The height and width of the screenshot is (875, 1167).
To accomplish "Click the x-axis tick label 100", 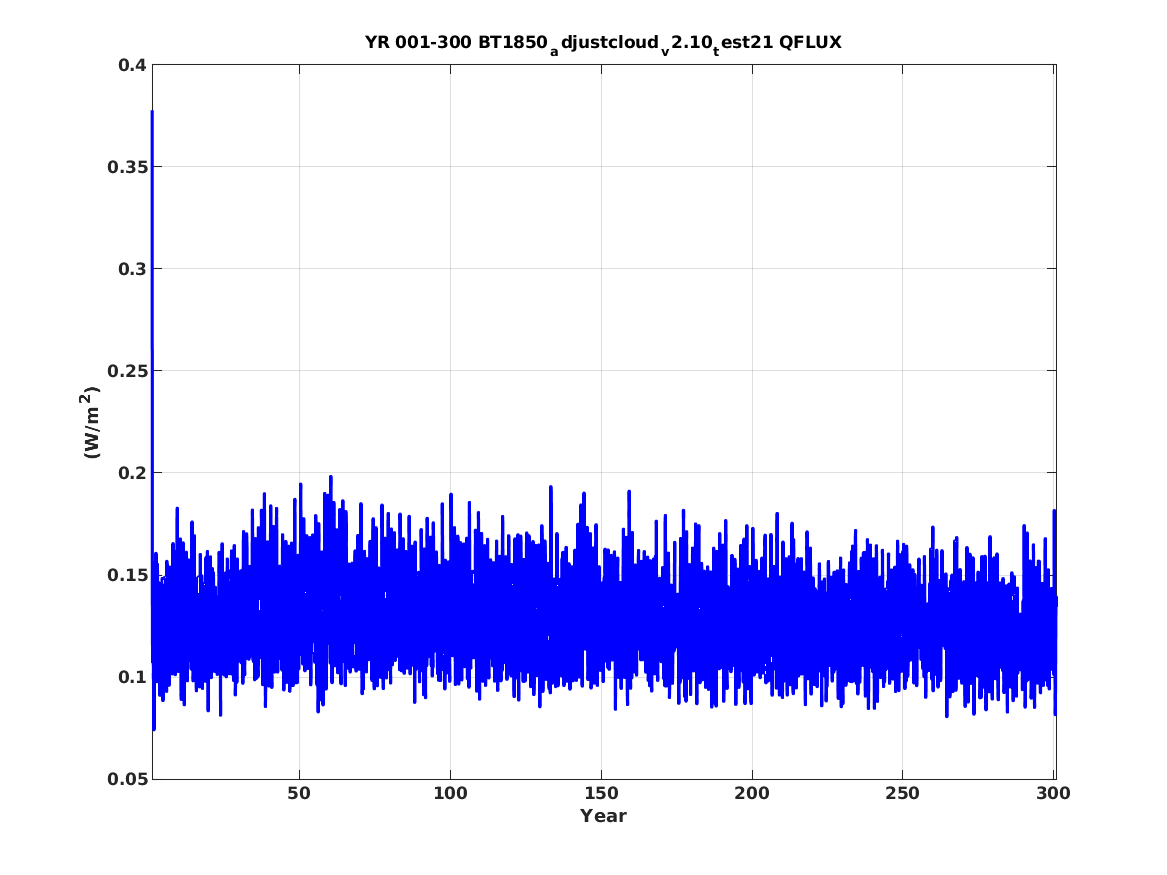I will coord(450,794).
